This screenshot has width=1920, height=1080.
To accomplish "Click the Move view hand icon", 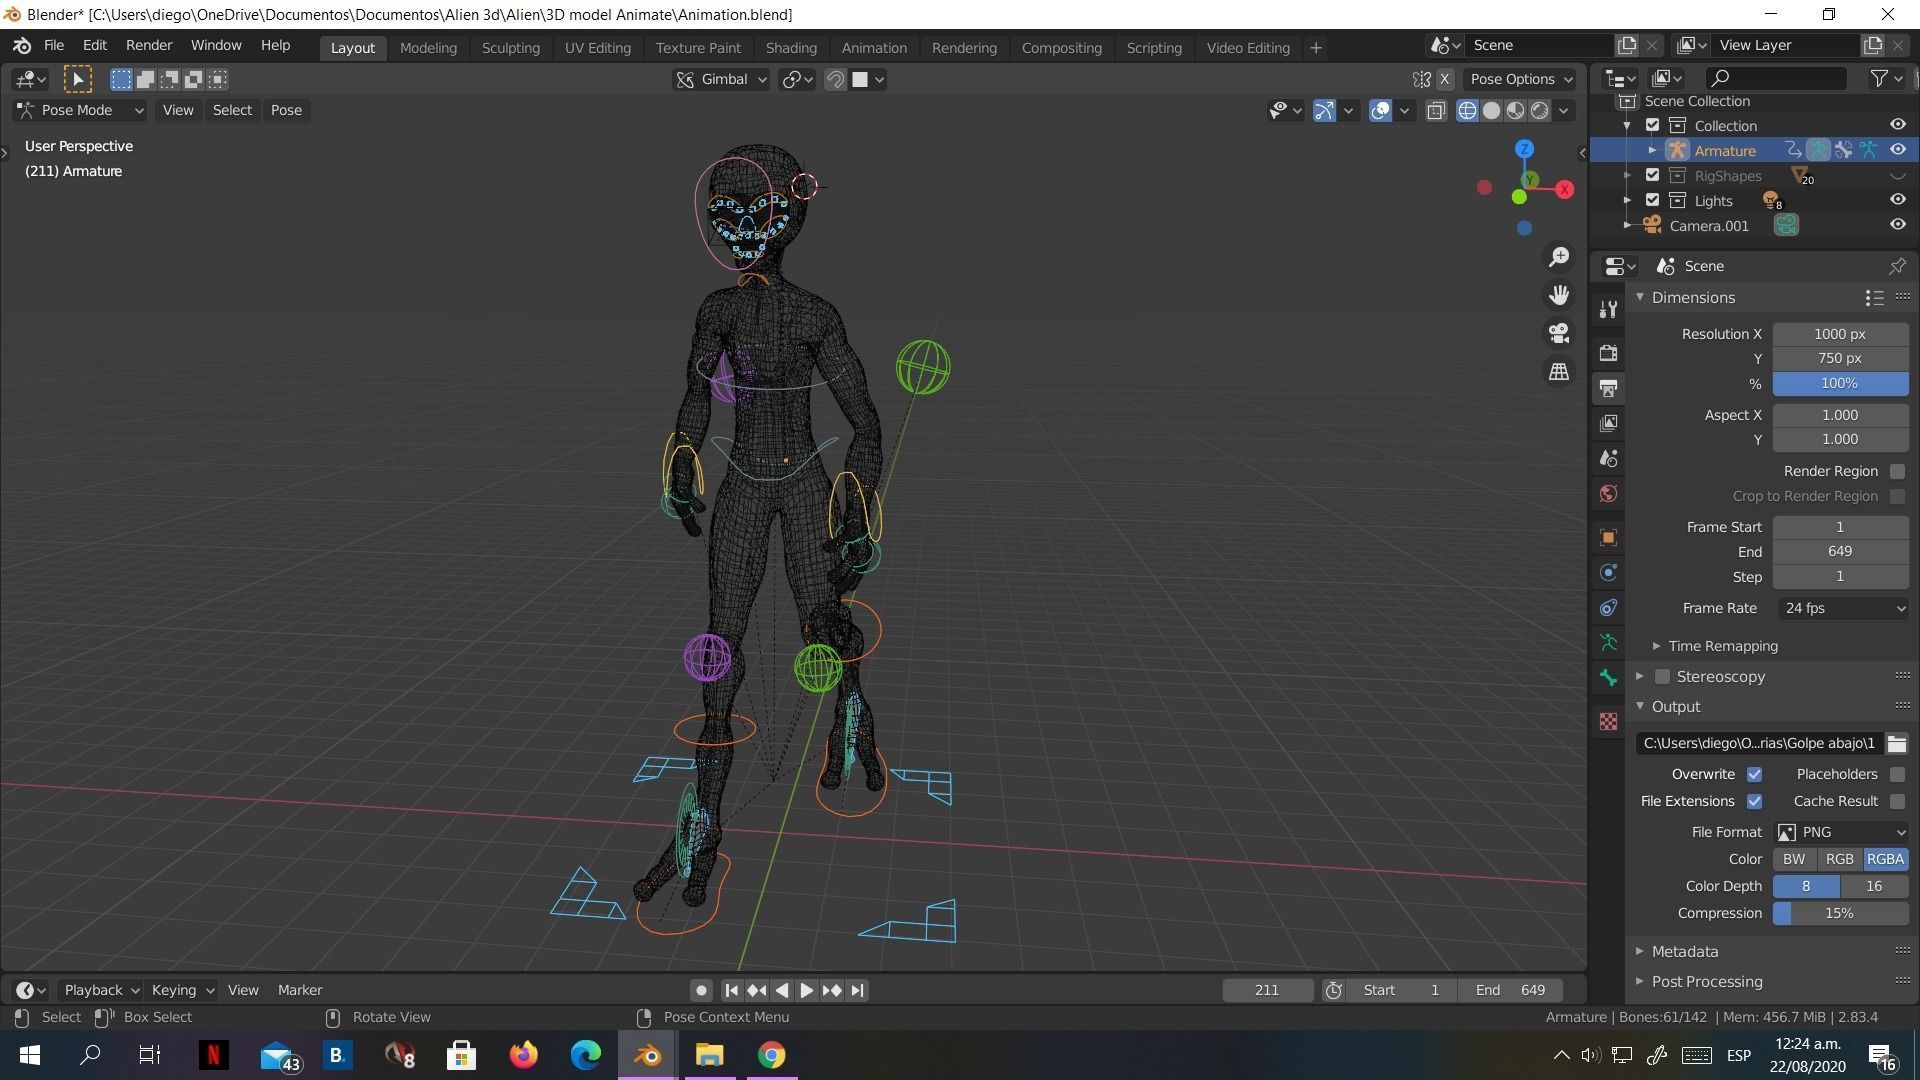I will pos(1558,295).
